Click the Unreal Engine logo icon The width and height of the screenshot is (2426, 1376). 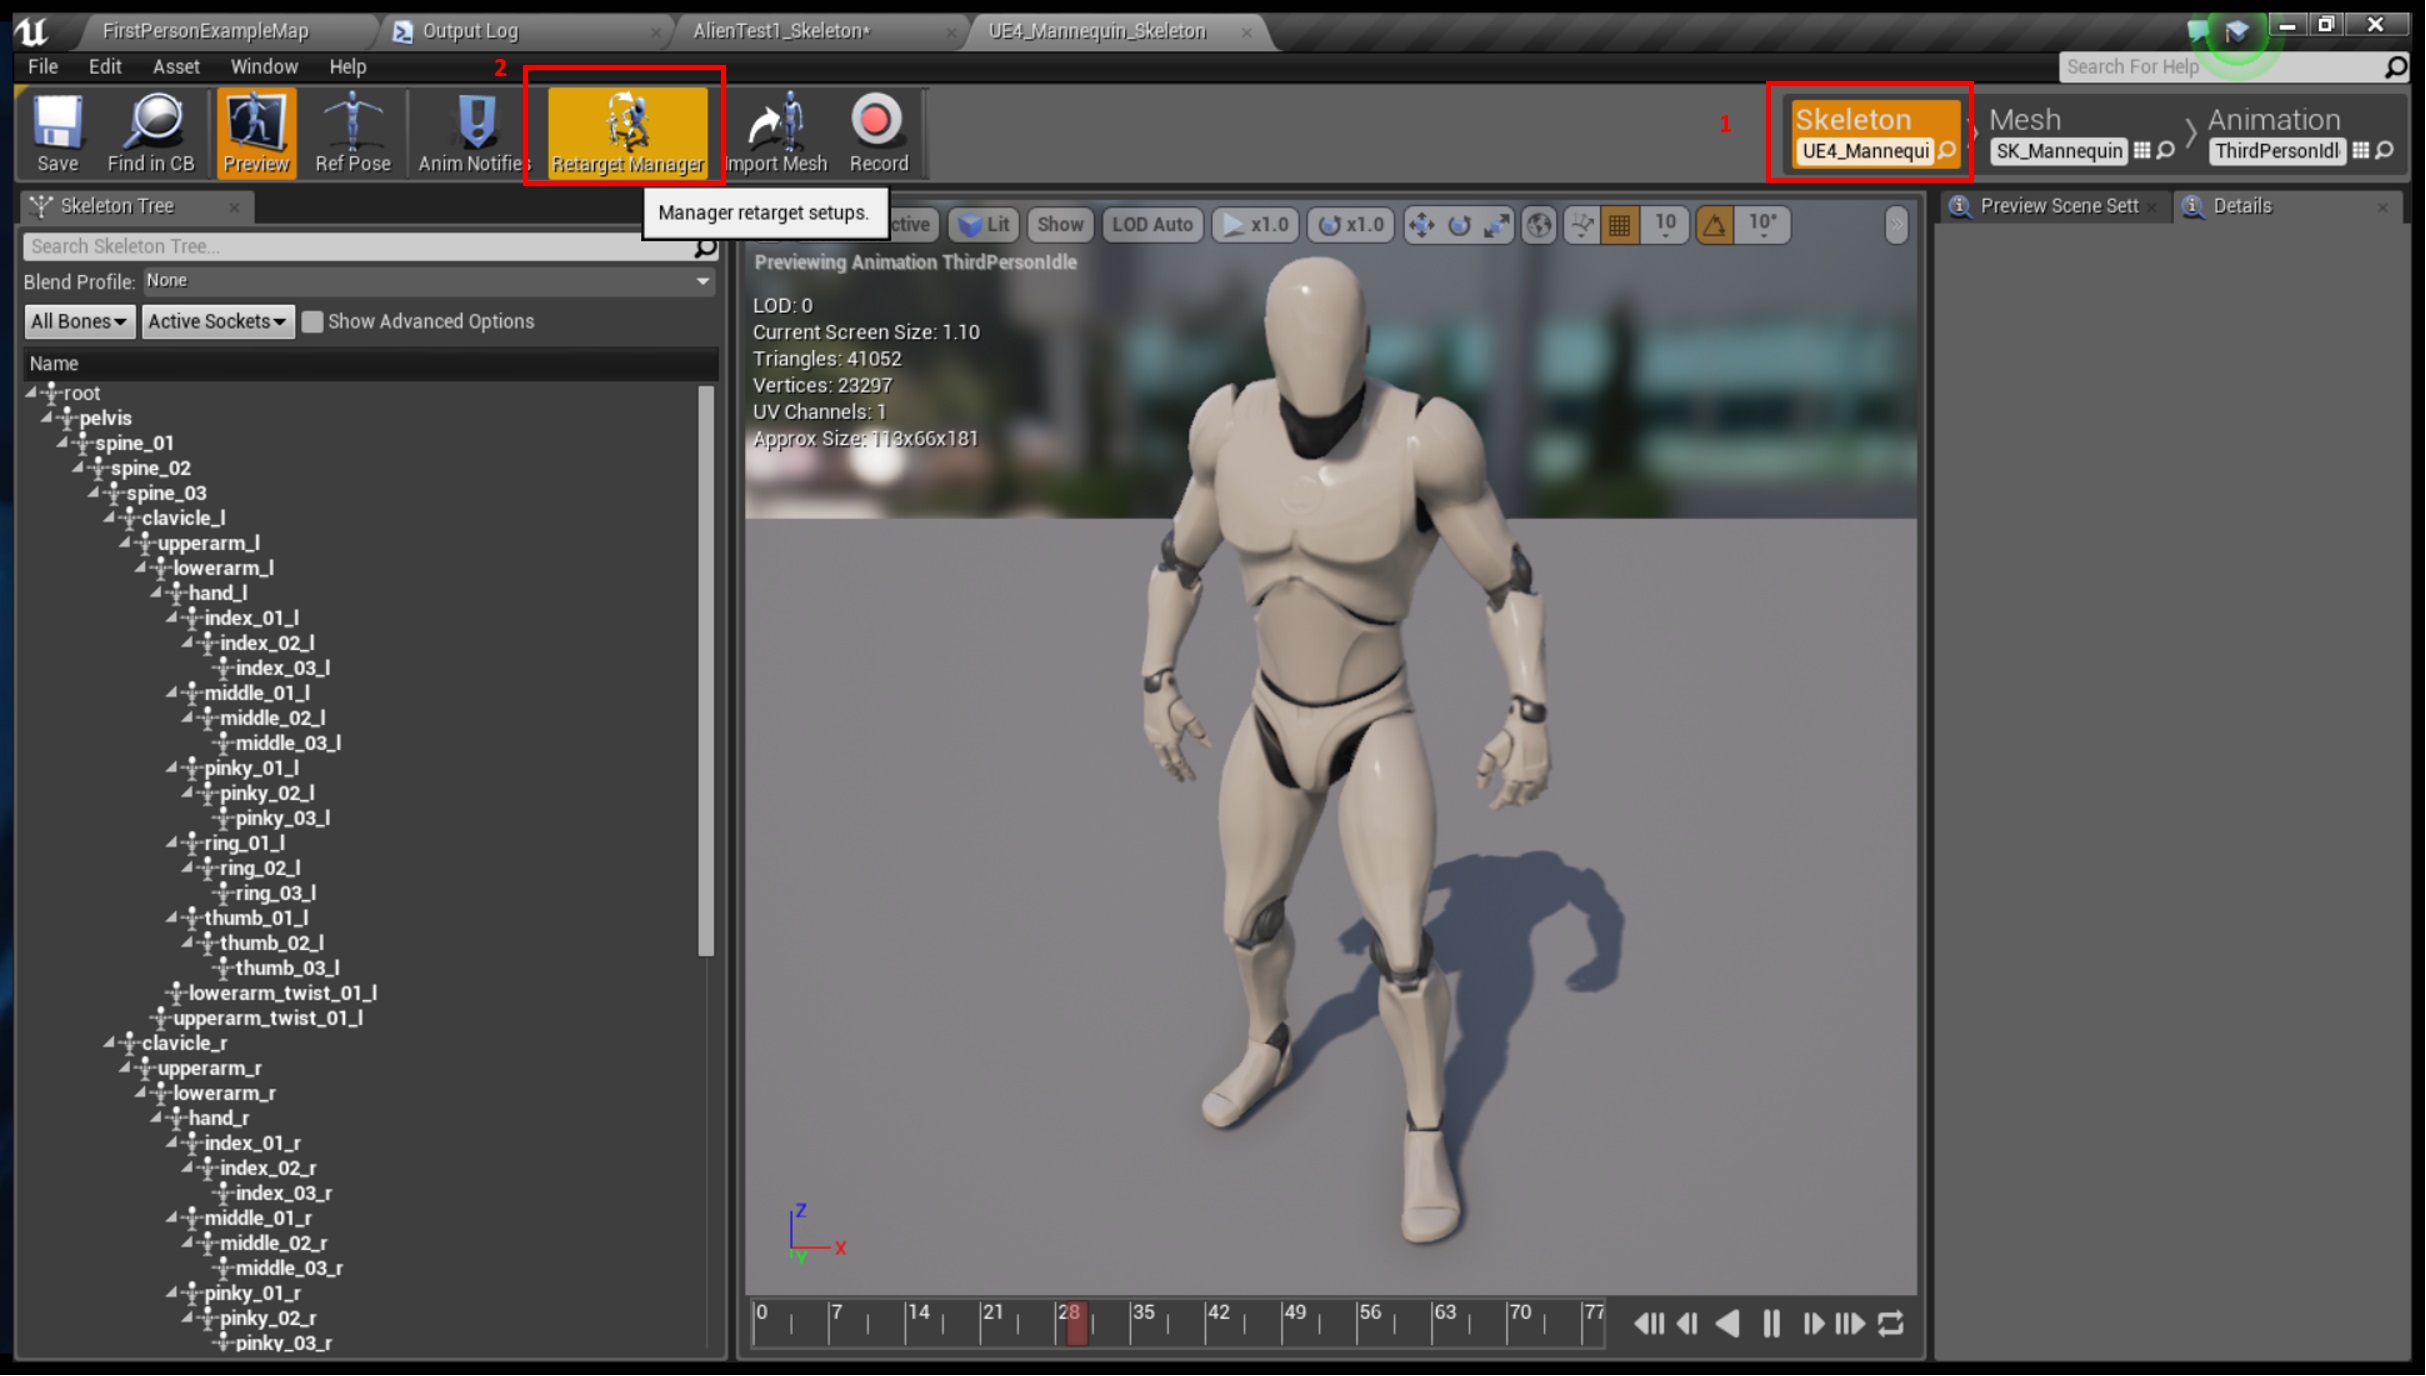[31, 31]
